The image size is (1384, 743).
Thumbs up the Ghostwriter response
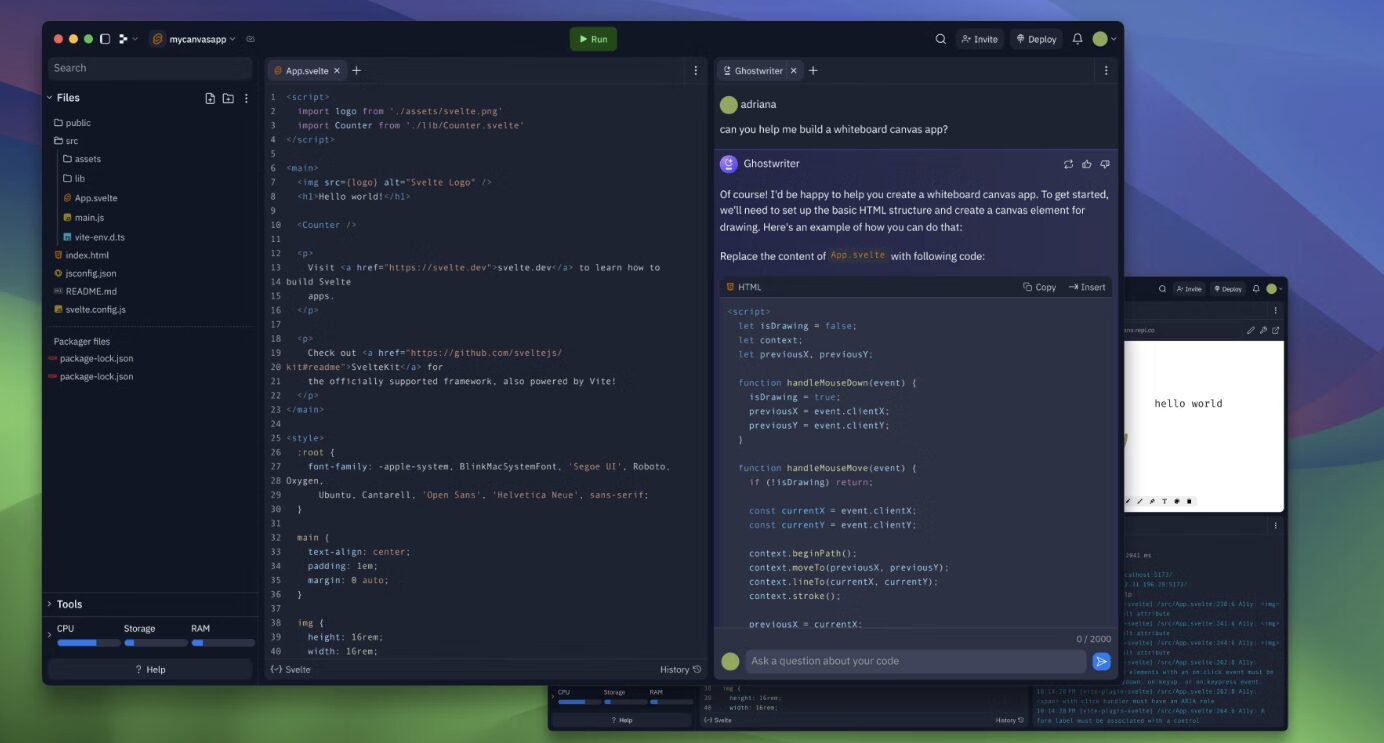point(1086,164)
